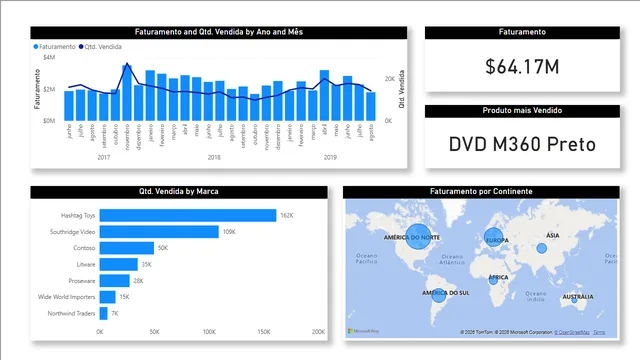Open the Terms link on map
The image size is (640, 360).
(x=599, y=332)
